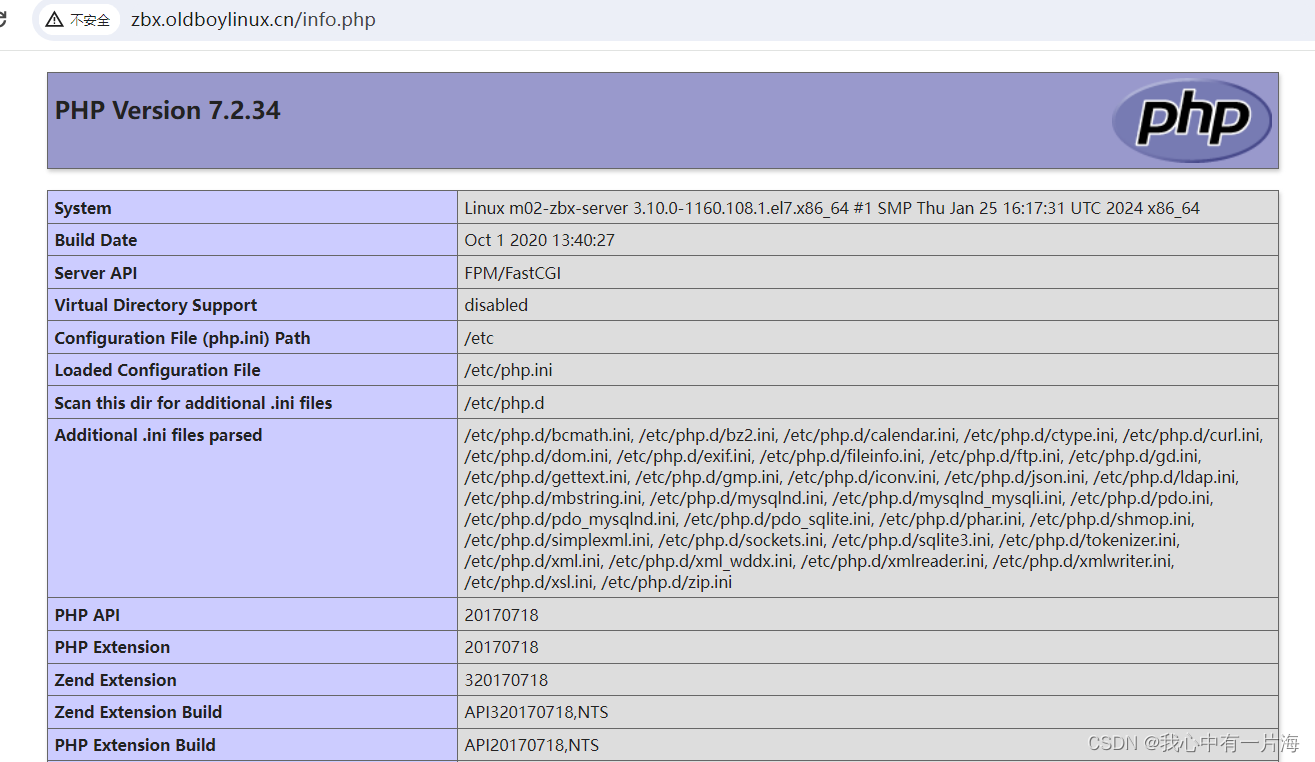Click Configuration File (php.ini) Path label
Screen dimensions: 1315x762
point(182,338)
